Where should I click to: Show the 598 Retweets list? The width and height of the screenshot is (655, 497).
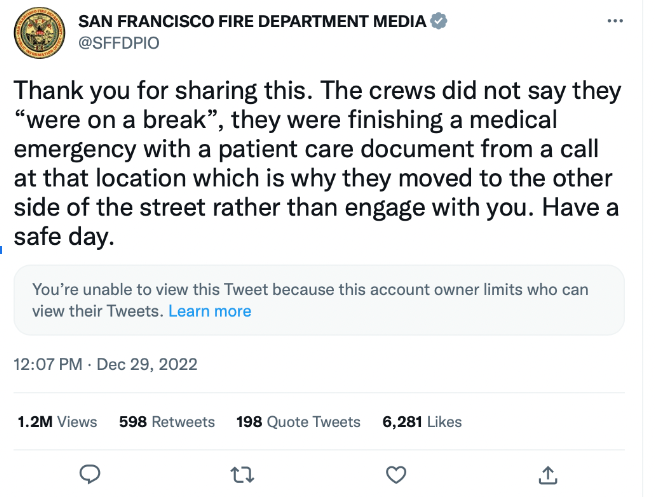[167, 422]
